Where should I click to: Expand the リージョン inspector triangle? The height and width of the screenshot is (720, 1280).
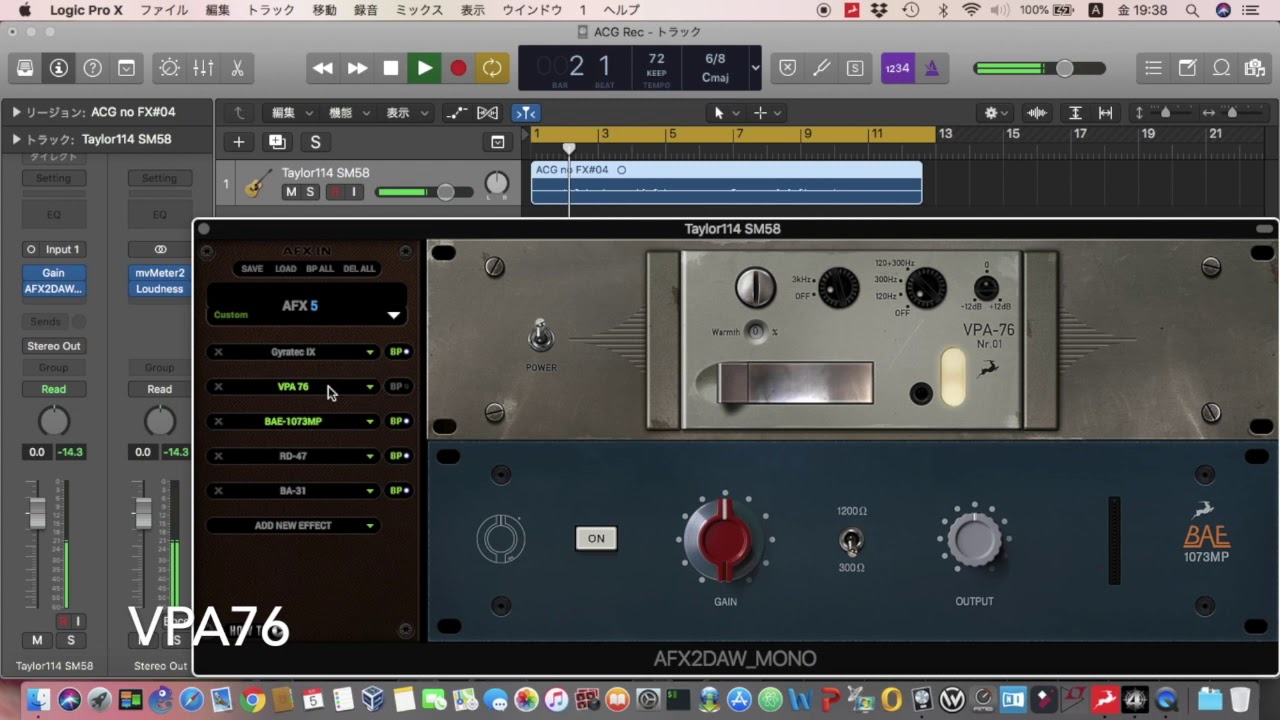(x=17, y=113)
